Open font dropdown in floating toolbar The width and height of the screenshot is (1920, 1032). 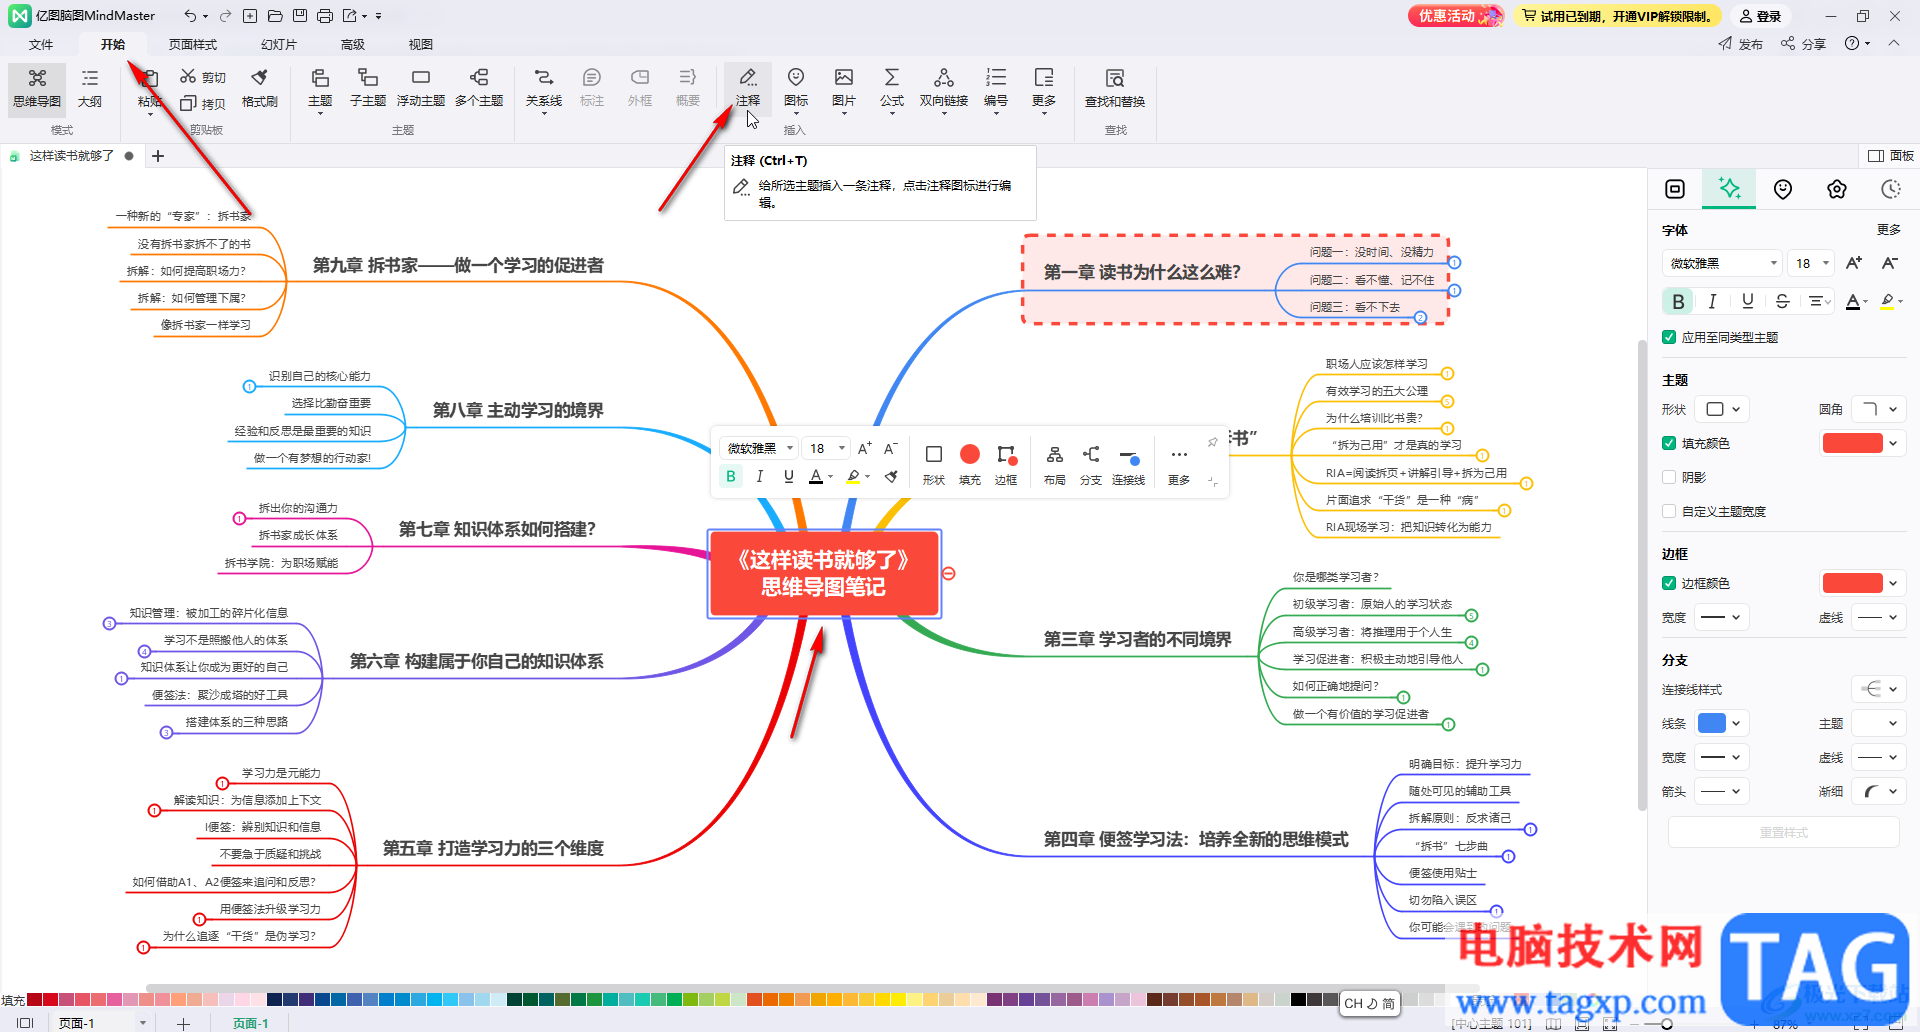click(x=760, y=448)
